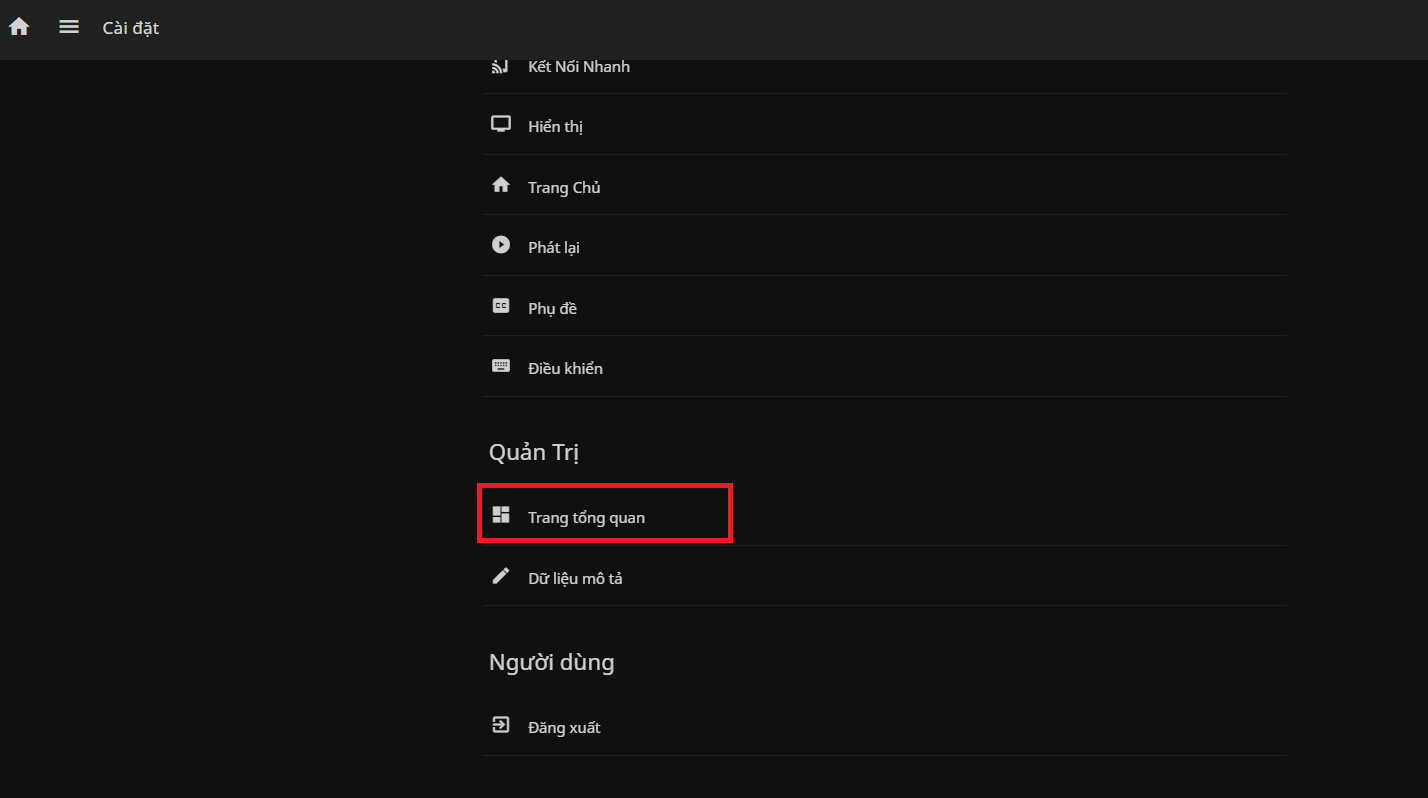Click the Trang Chủ house icon in list
Screen dimensions: 1428x798
[x=501, y=186]
